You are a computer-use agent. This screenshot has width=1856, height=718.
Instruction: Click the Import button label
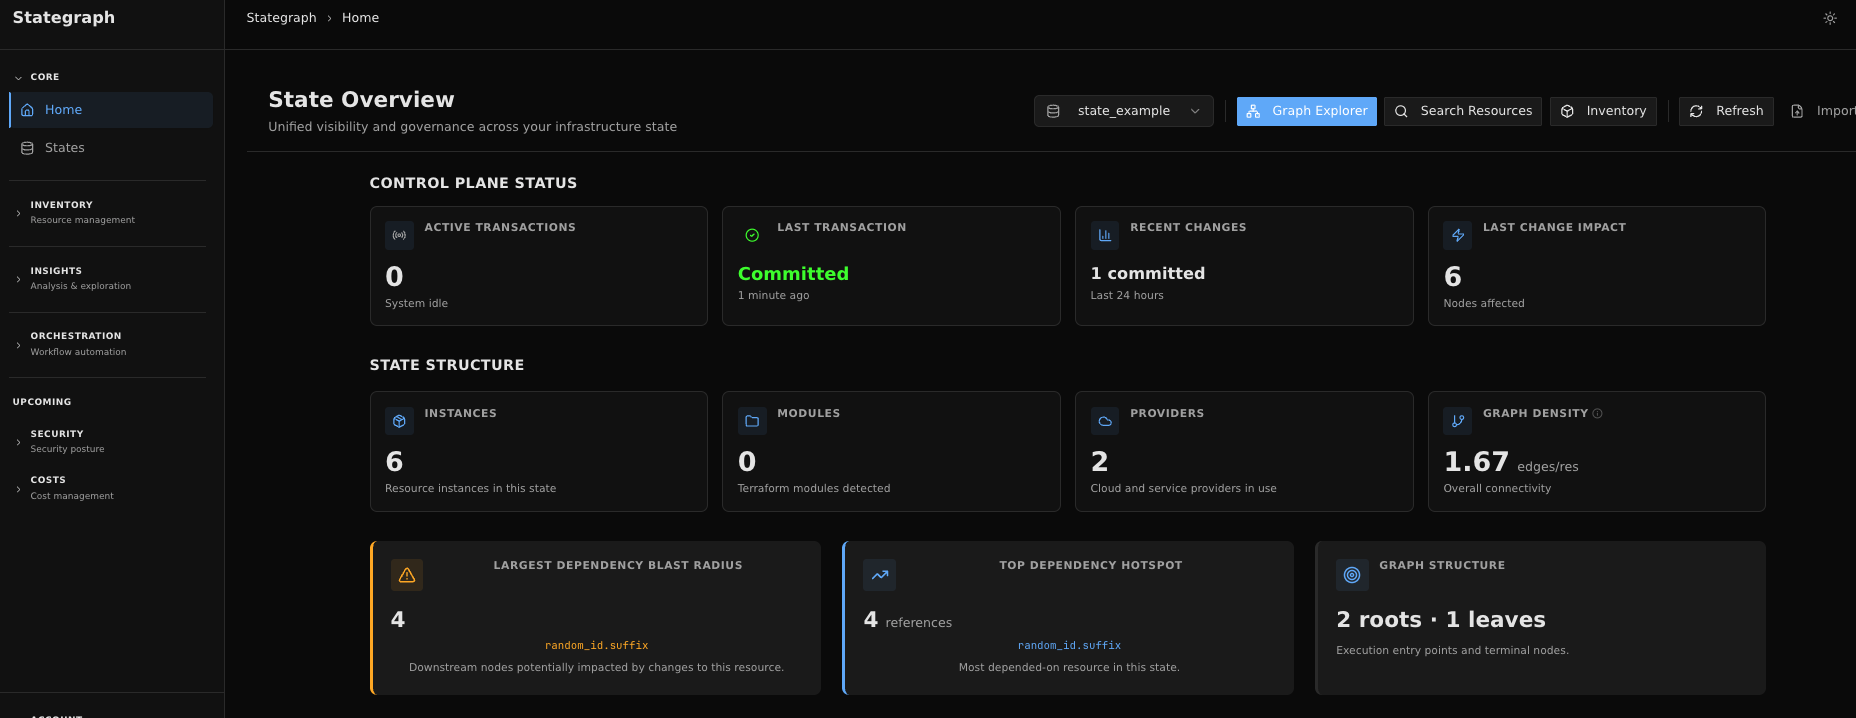point(1836,111)
